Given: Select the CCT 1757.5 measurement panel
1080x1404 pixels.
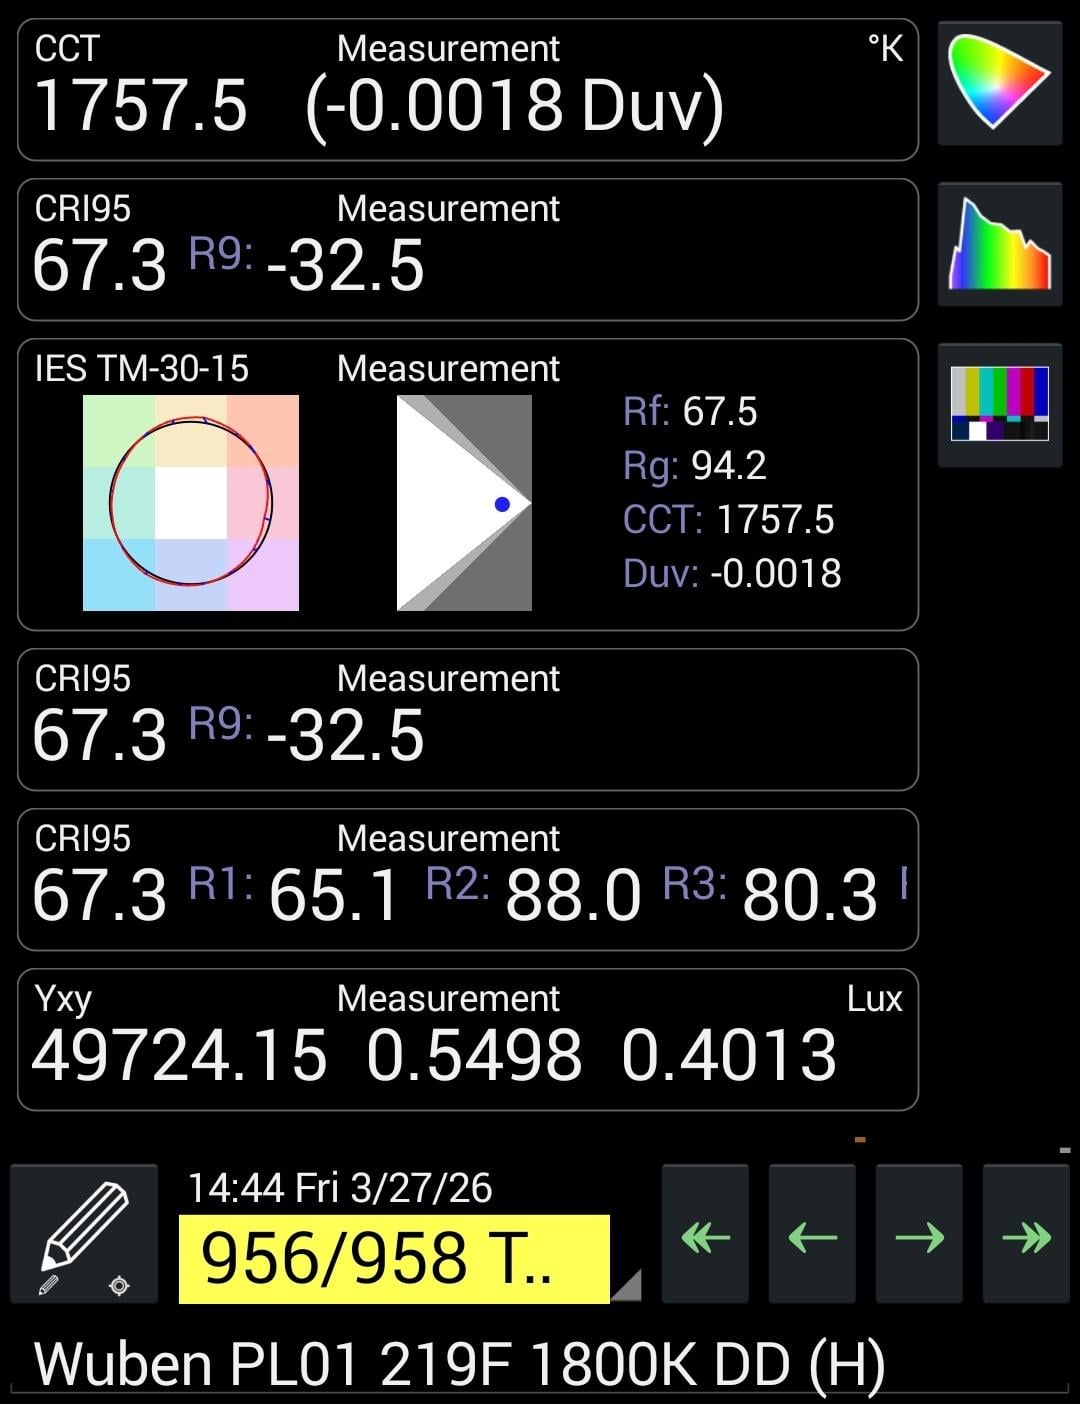Looking at the screenshot, I should click(467, 89).
